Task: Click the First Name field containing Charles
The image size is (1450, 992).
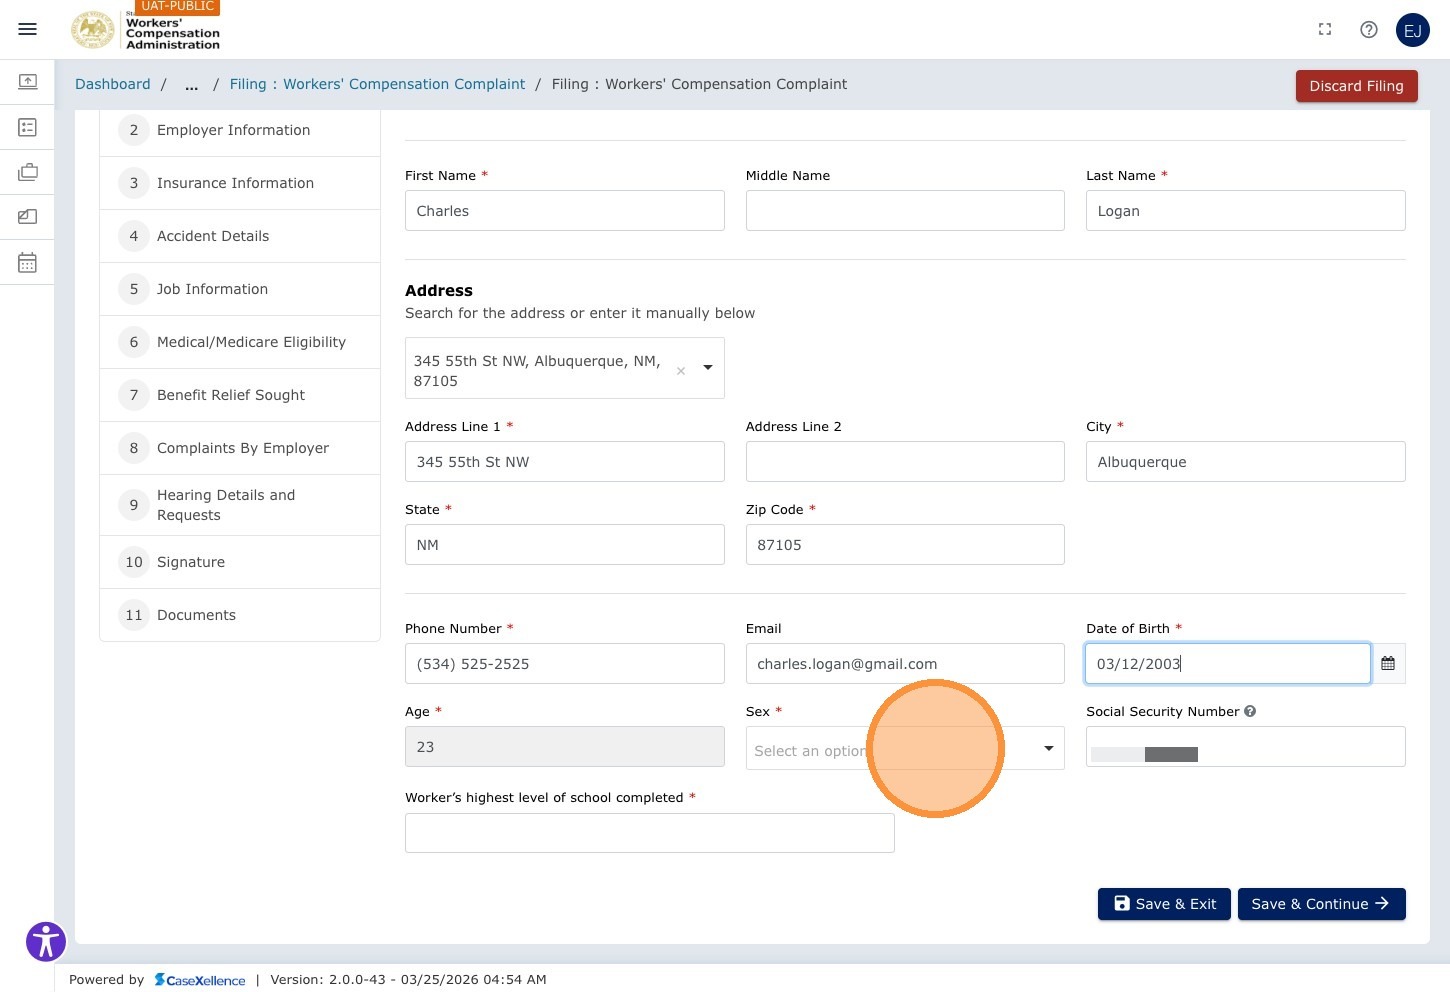Action: (x=564, y=211)
